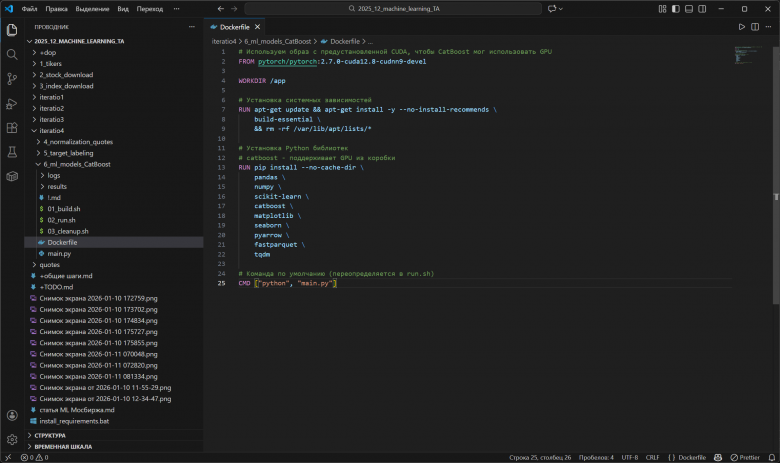Open 02_run.sh file
Screen dimensions: 780x463
pyautogui.click(x=62, y=220)
